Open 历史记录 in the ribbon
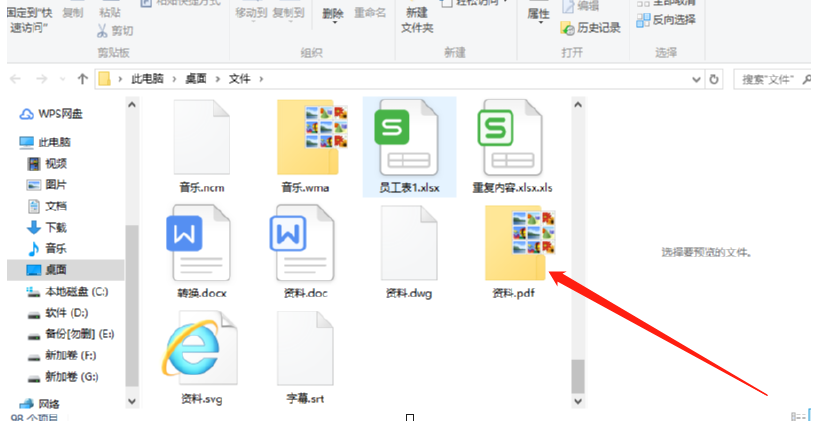The image size is (838, 434). pyautogui.click(x=590, y=27)
